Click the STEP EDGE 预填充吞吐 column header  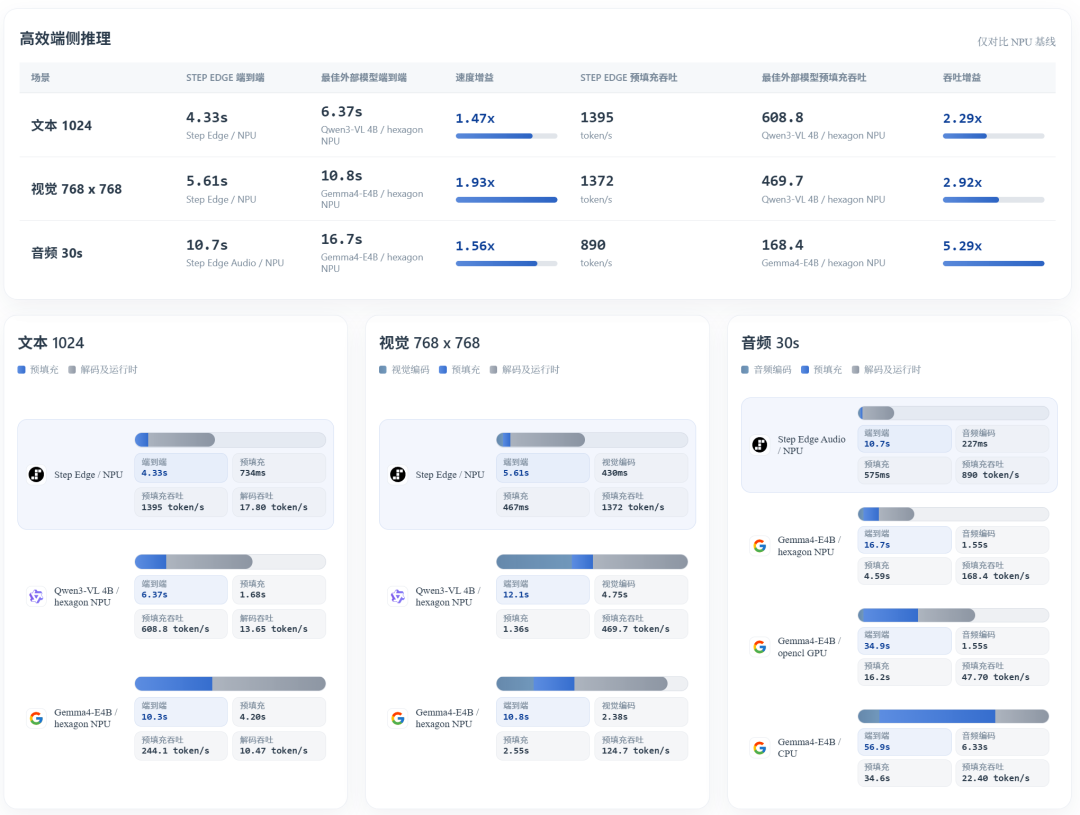click(x=629, y=78)
